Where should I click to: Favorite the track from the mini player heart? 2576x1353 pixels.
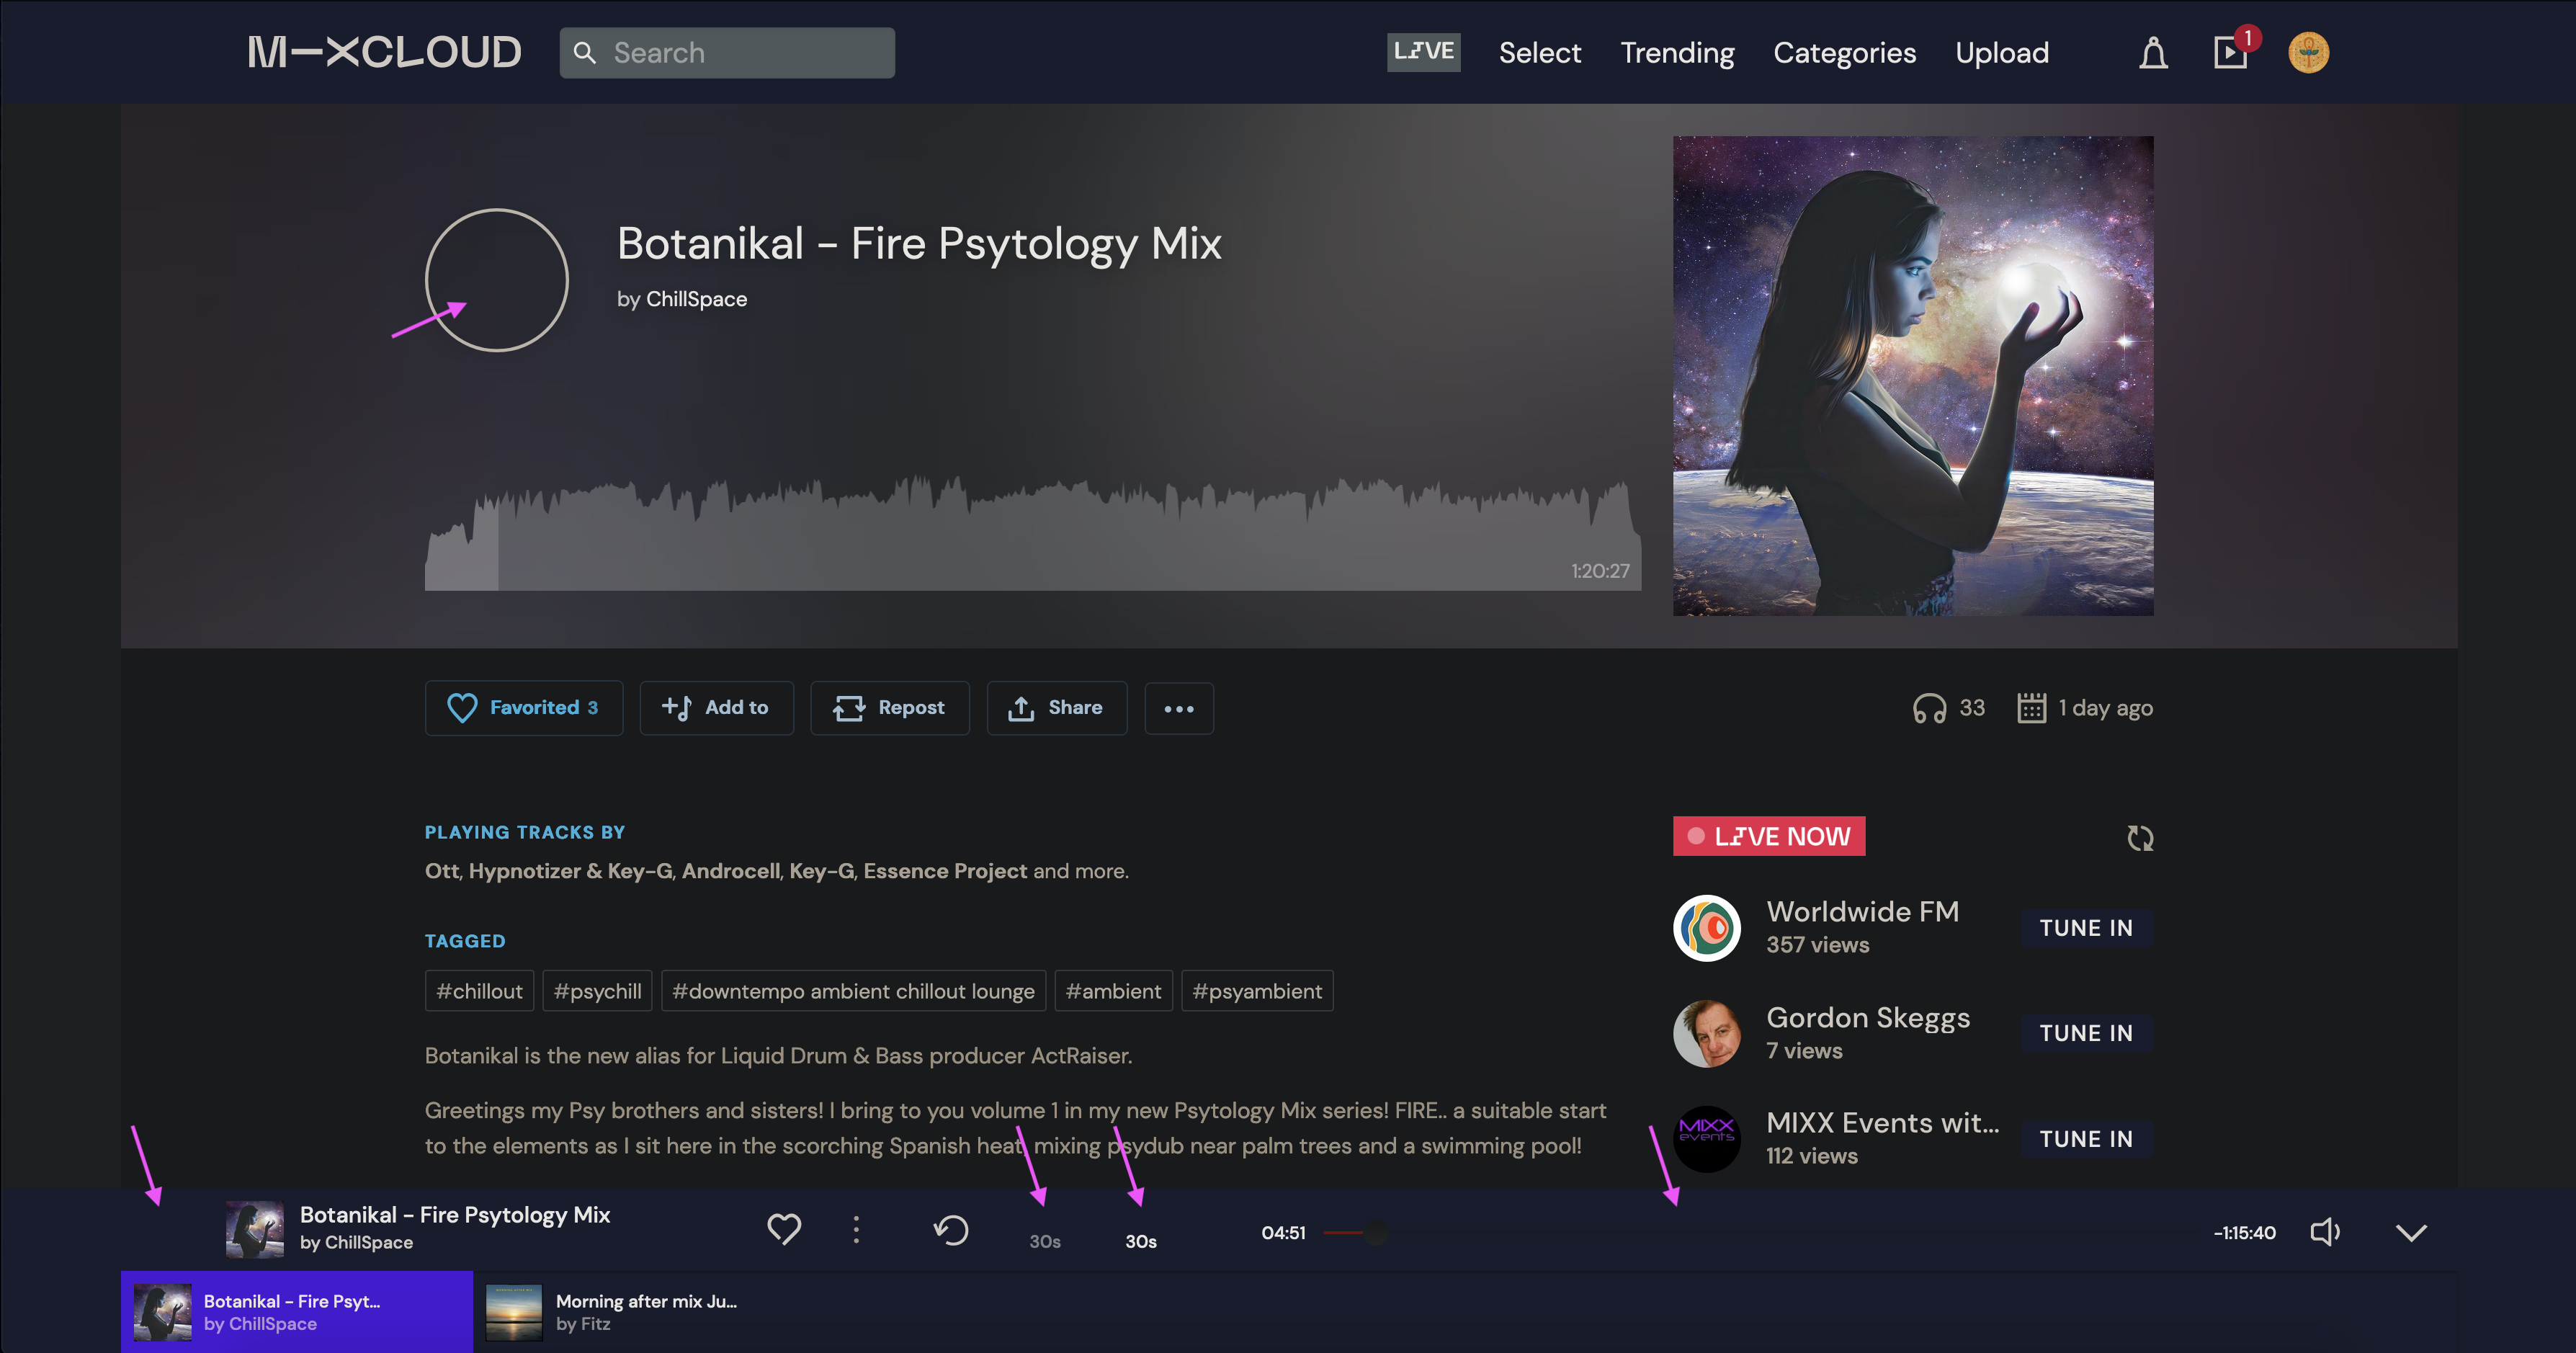(784, 1230)
